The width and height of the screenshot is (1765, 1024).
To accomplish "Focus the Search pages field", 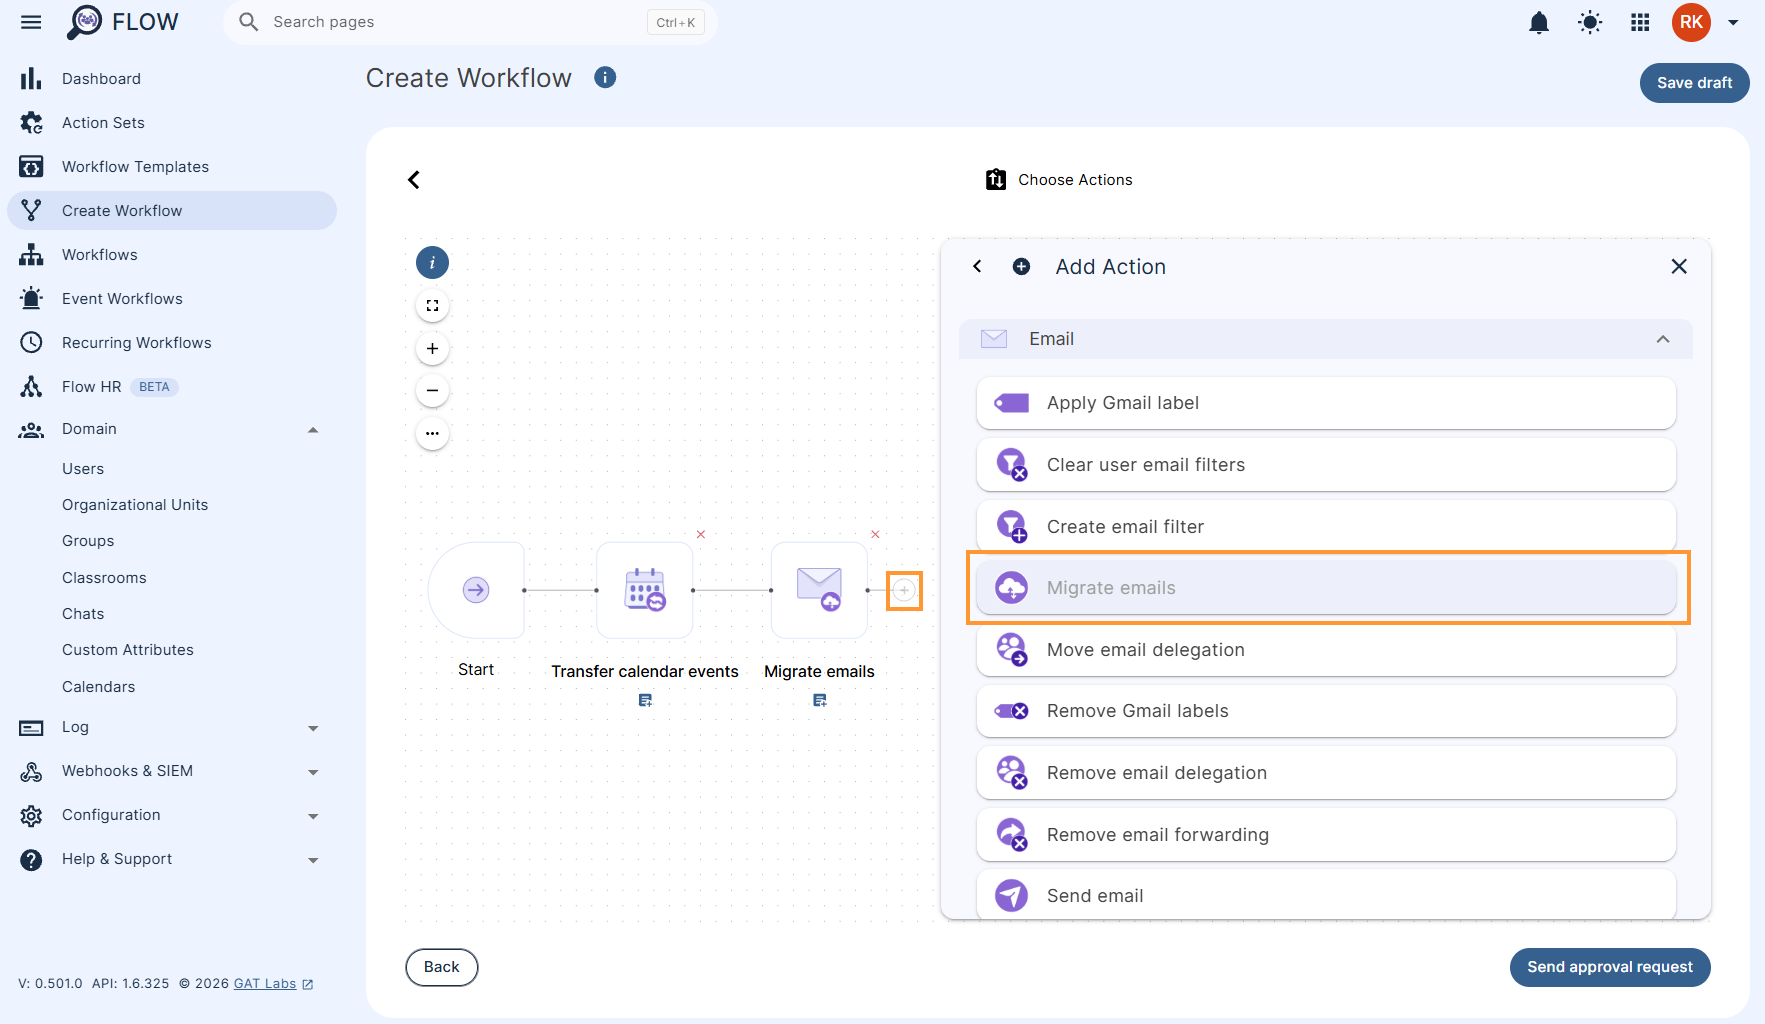I will (470, 22).
